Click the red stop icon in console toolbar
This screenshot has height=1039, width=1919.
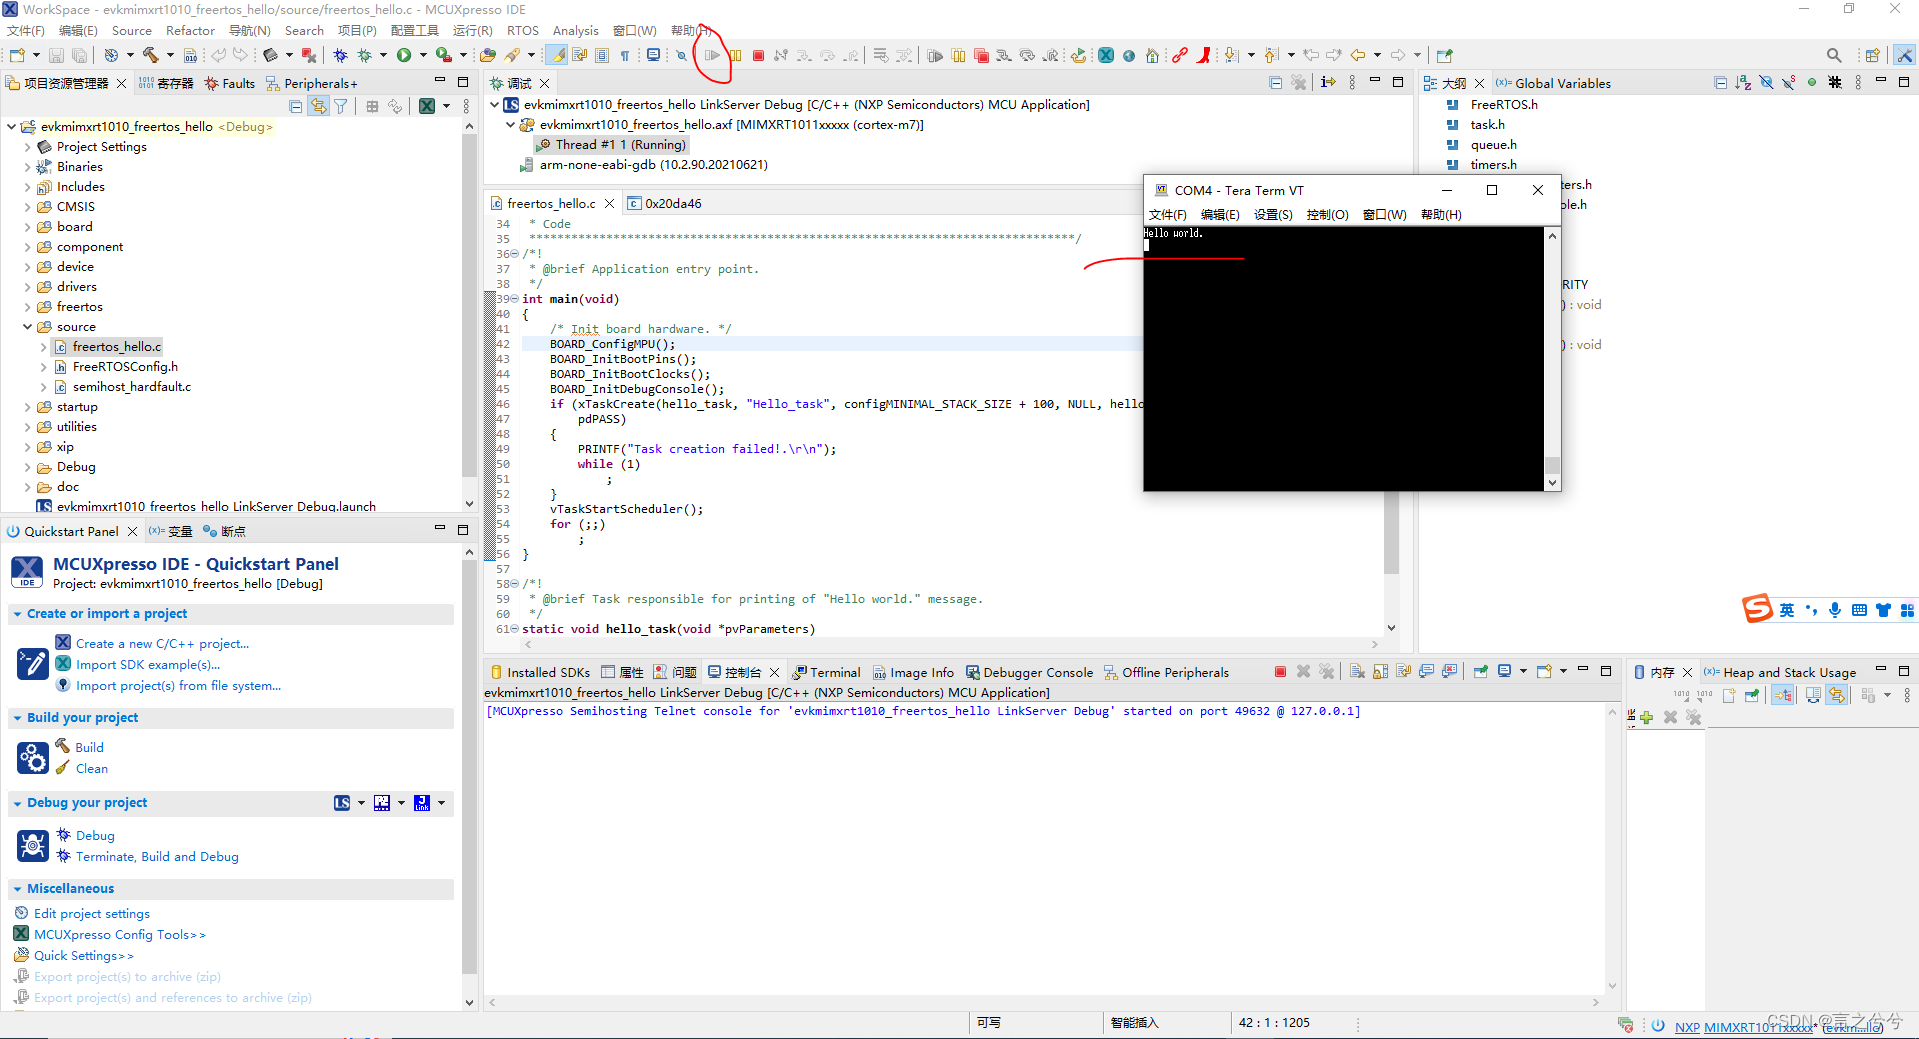pos(1280,672)
